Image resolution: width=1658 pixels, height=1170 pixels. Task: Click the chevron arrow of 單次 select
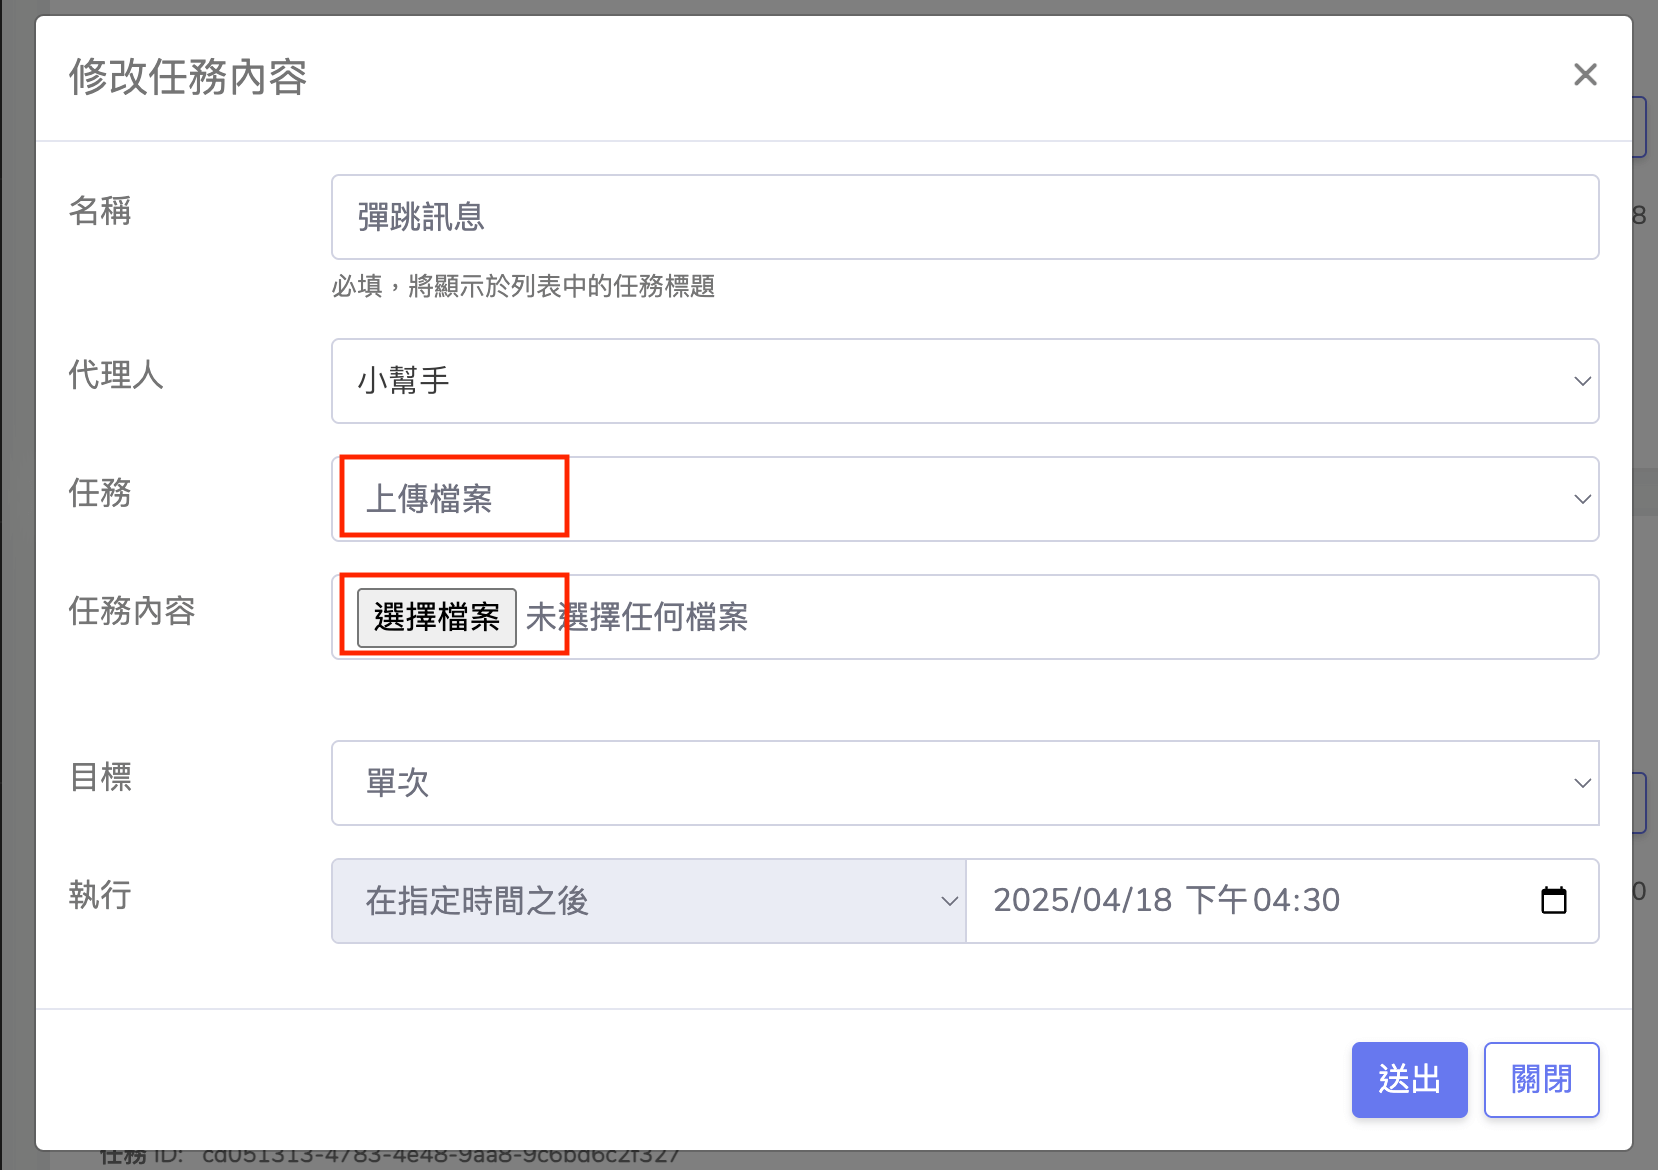click(1581, 783)
